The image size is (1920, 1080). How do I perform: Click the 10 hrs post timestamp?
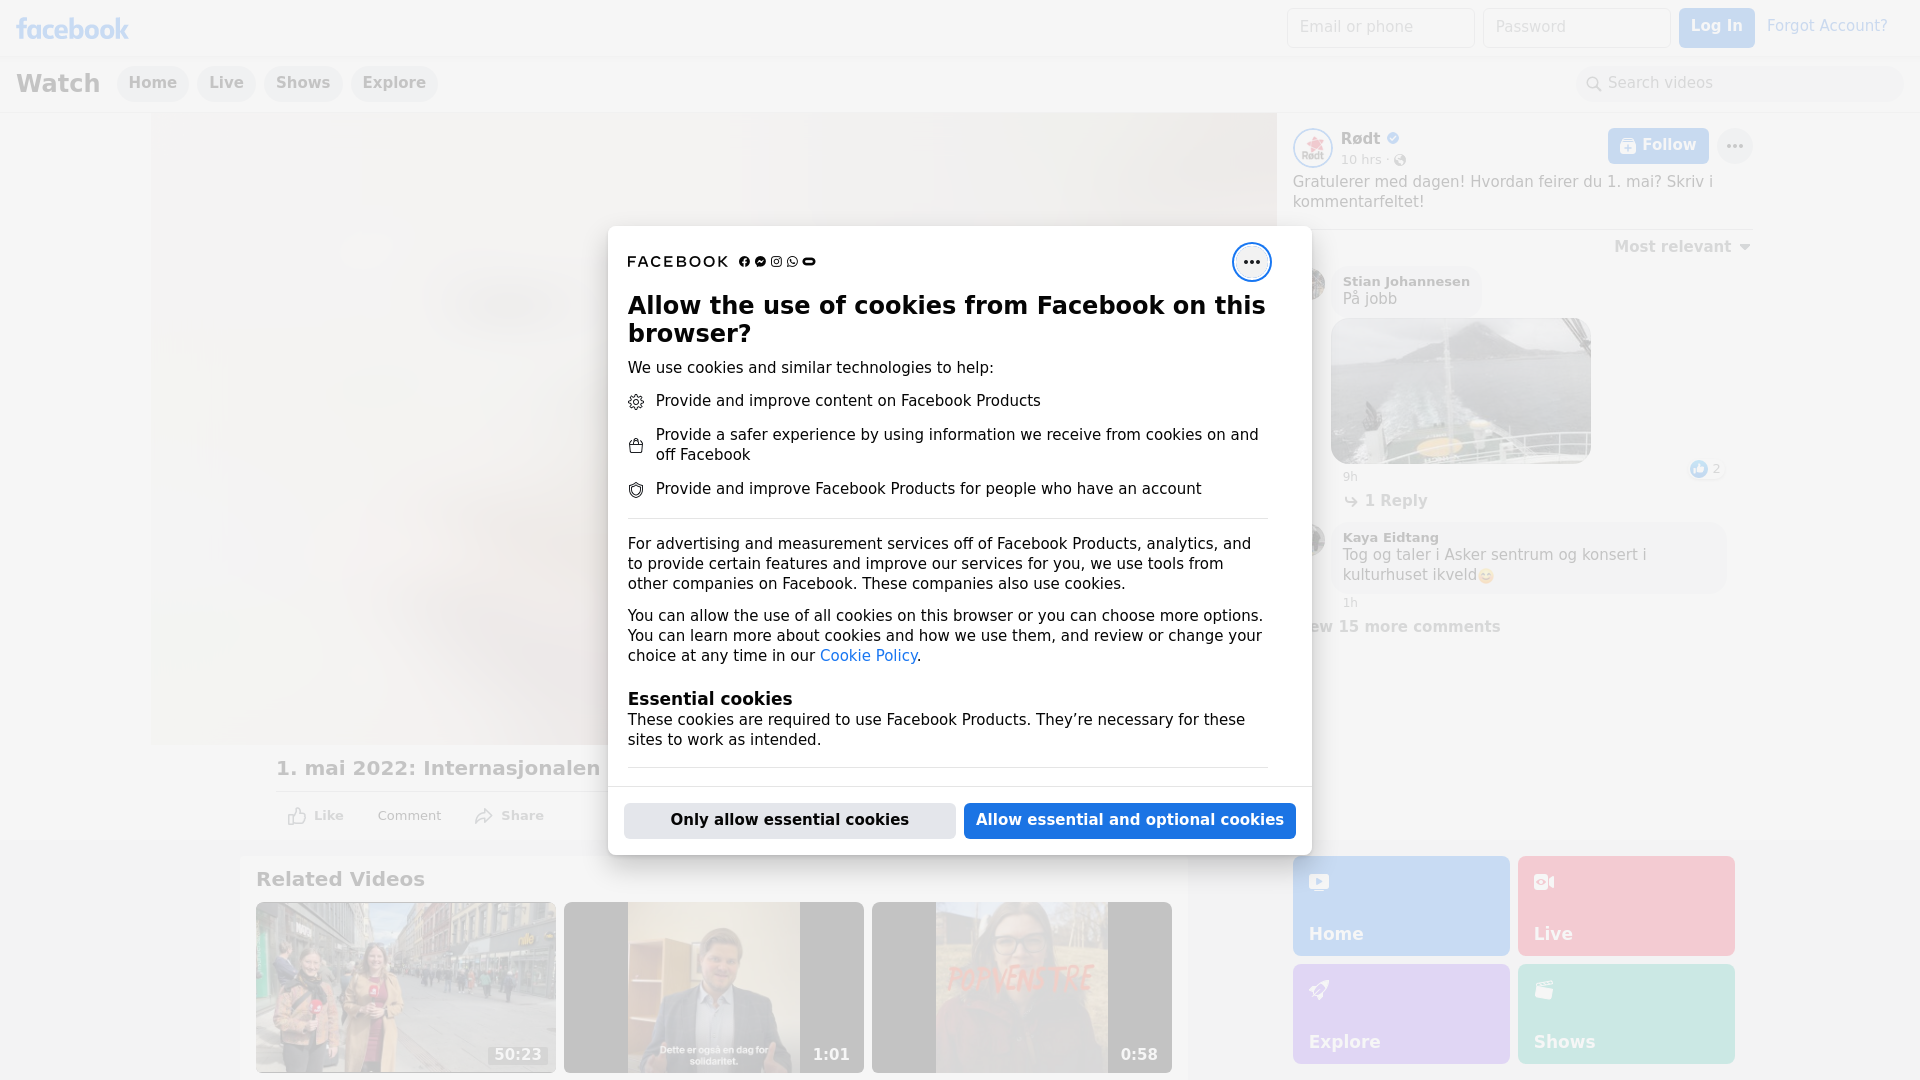1360,160
